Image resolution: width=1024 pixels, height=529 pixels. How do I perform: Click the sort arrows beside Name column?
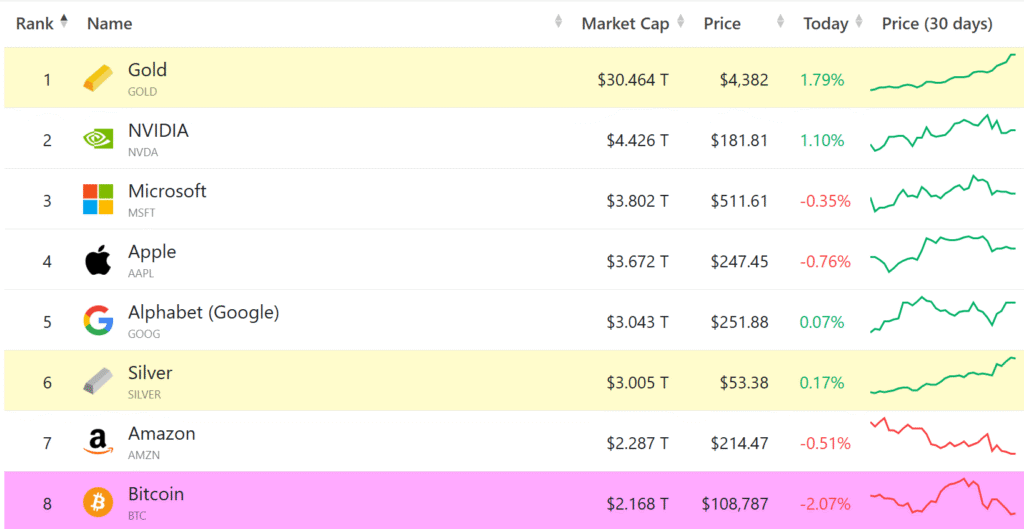[x=558, y=23]
